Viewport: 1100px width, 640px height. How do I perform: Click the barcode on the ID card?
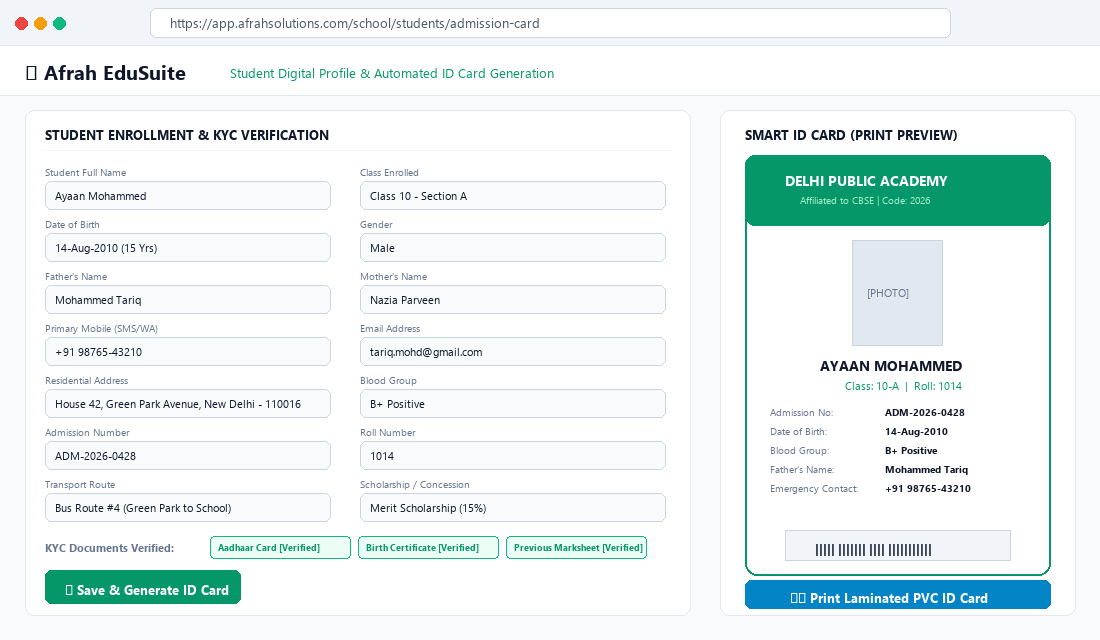click(897, 546)
